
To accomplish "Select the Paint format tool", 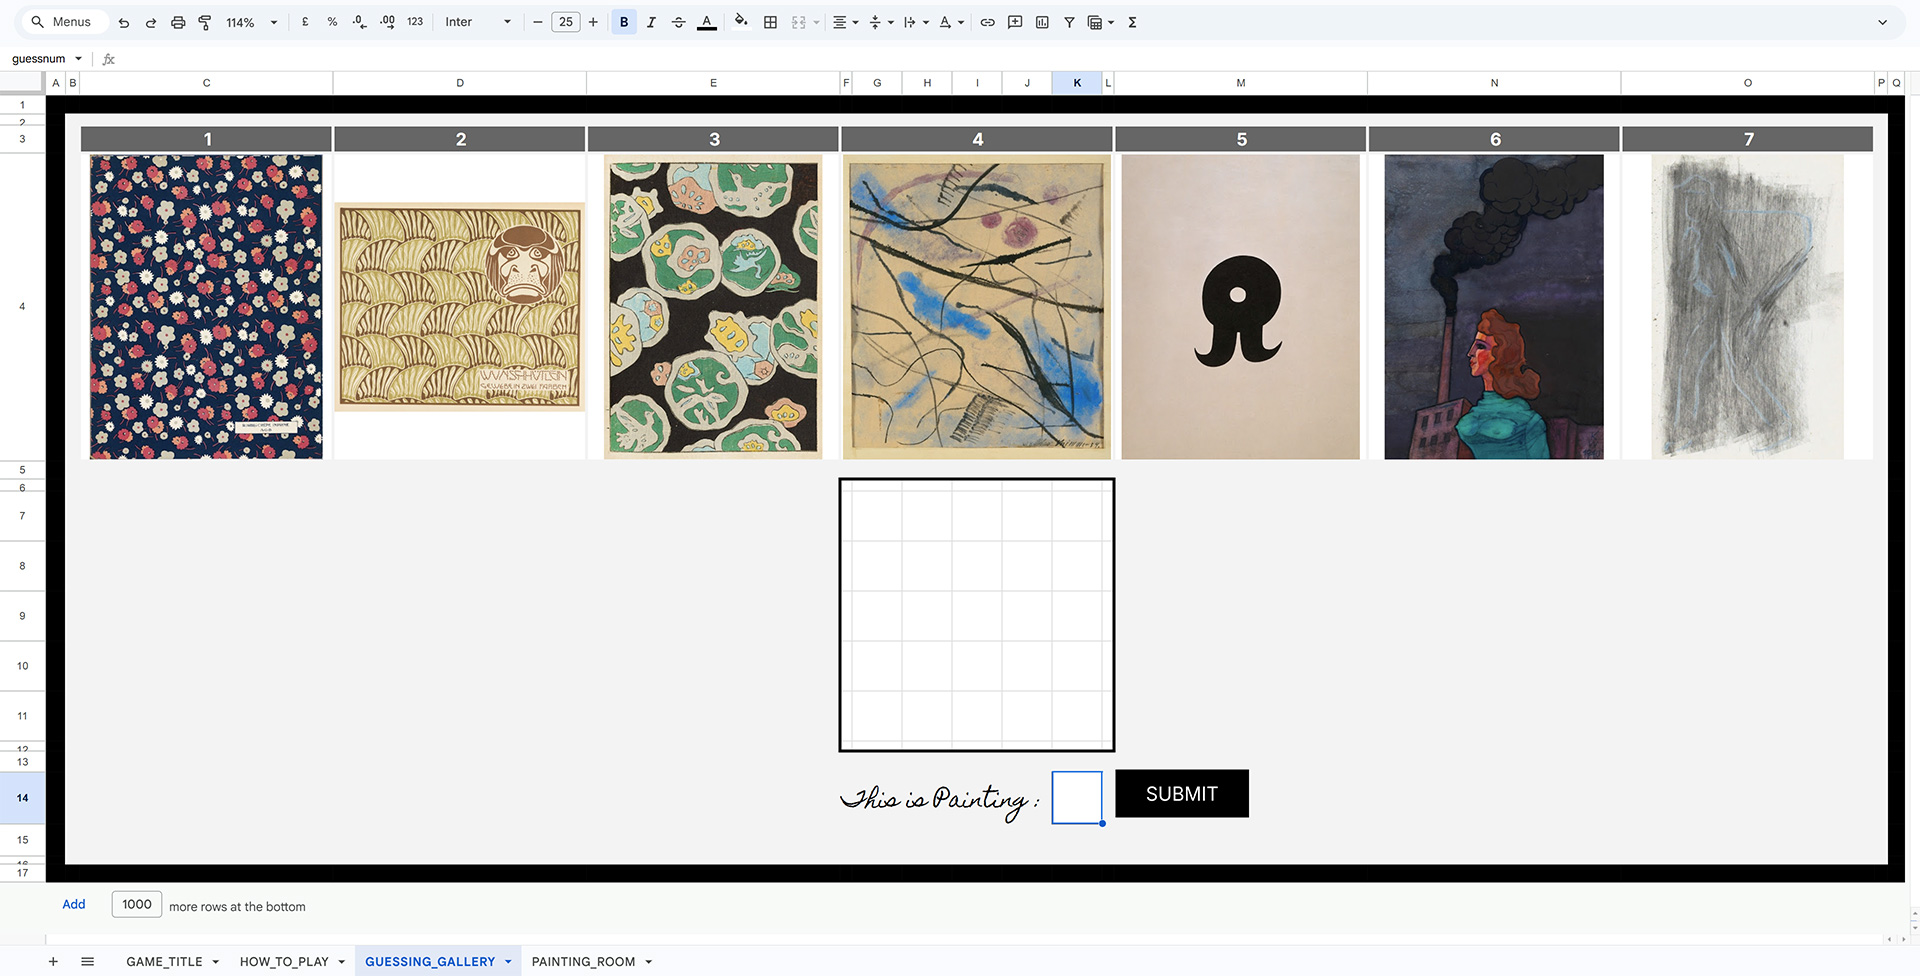I will pyautogui.click(x=205, y=22).
